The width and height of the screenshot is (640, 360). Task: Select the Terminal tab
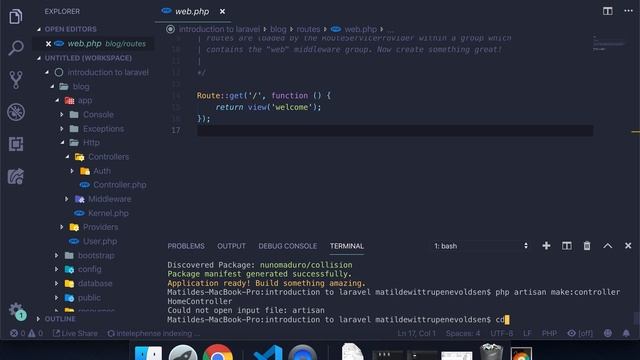pos(347,246)
